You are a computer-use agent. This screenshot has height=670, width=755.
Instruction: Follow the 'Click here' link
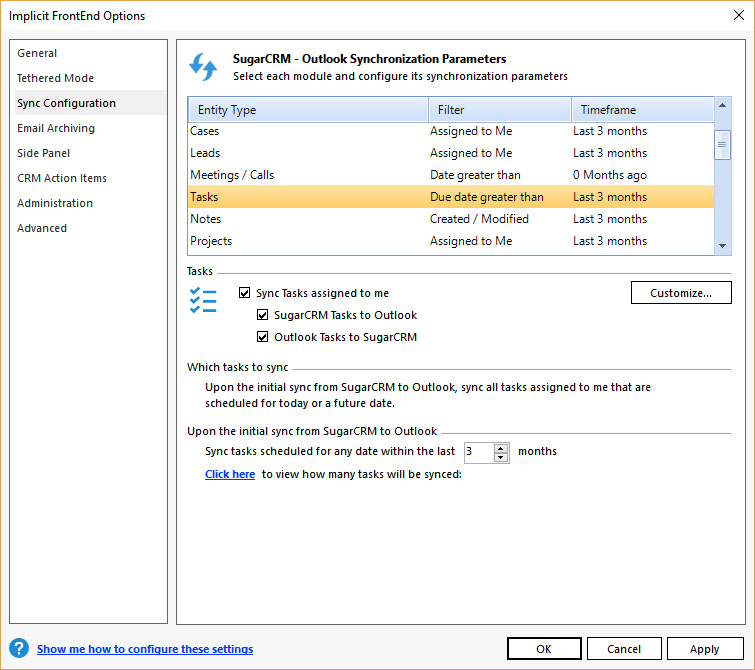click(x=230, y=474)
